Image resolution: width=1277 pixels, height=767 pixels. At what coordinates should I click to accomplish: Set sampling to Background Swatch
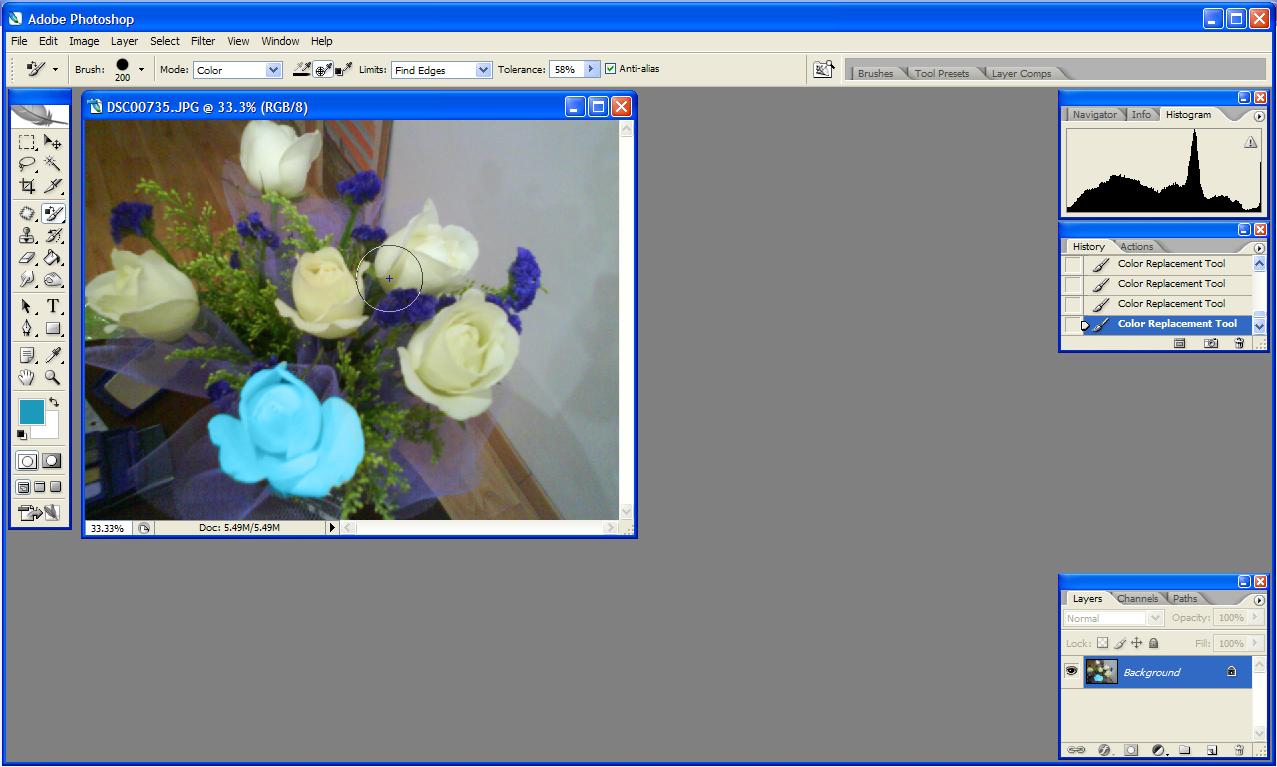coord(344,69)
